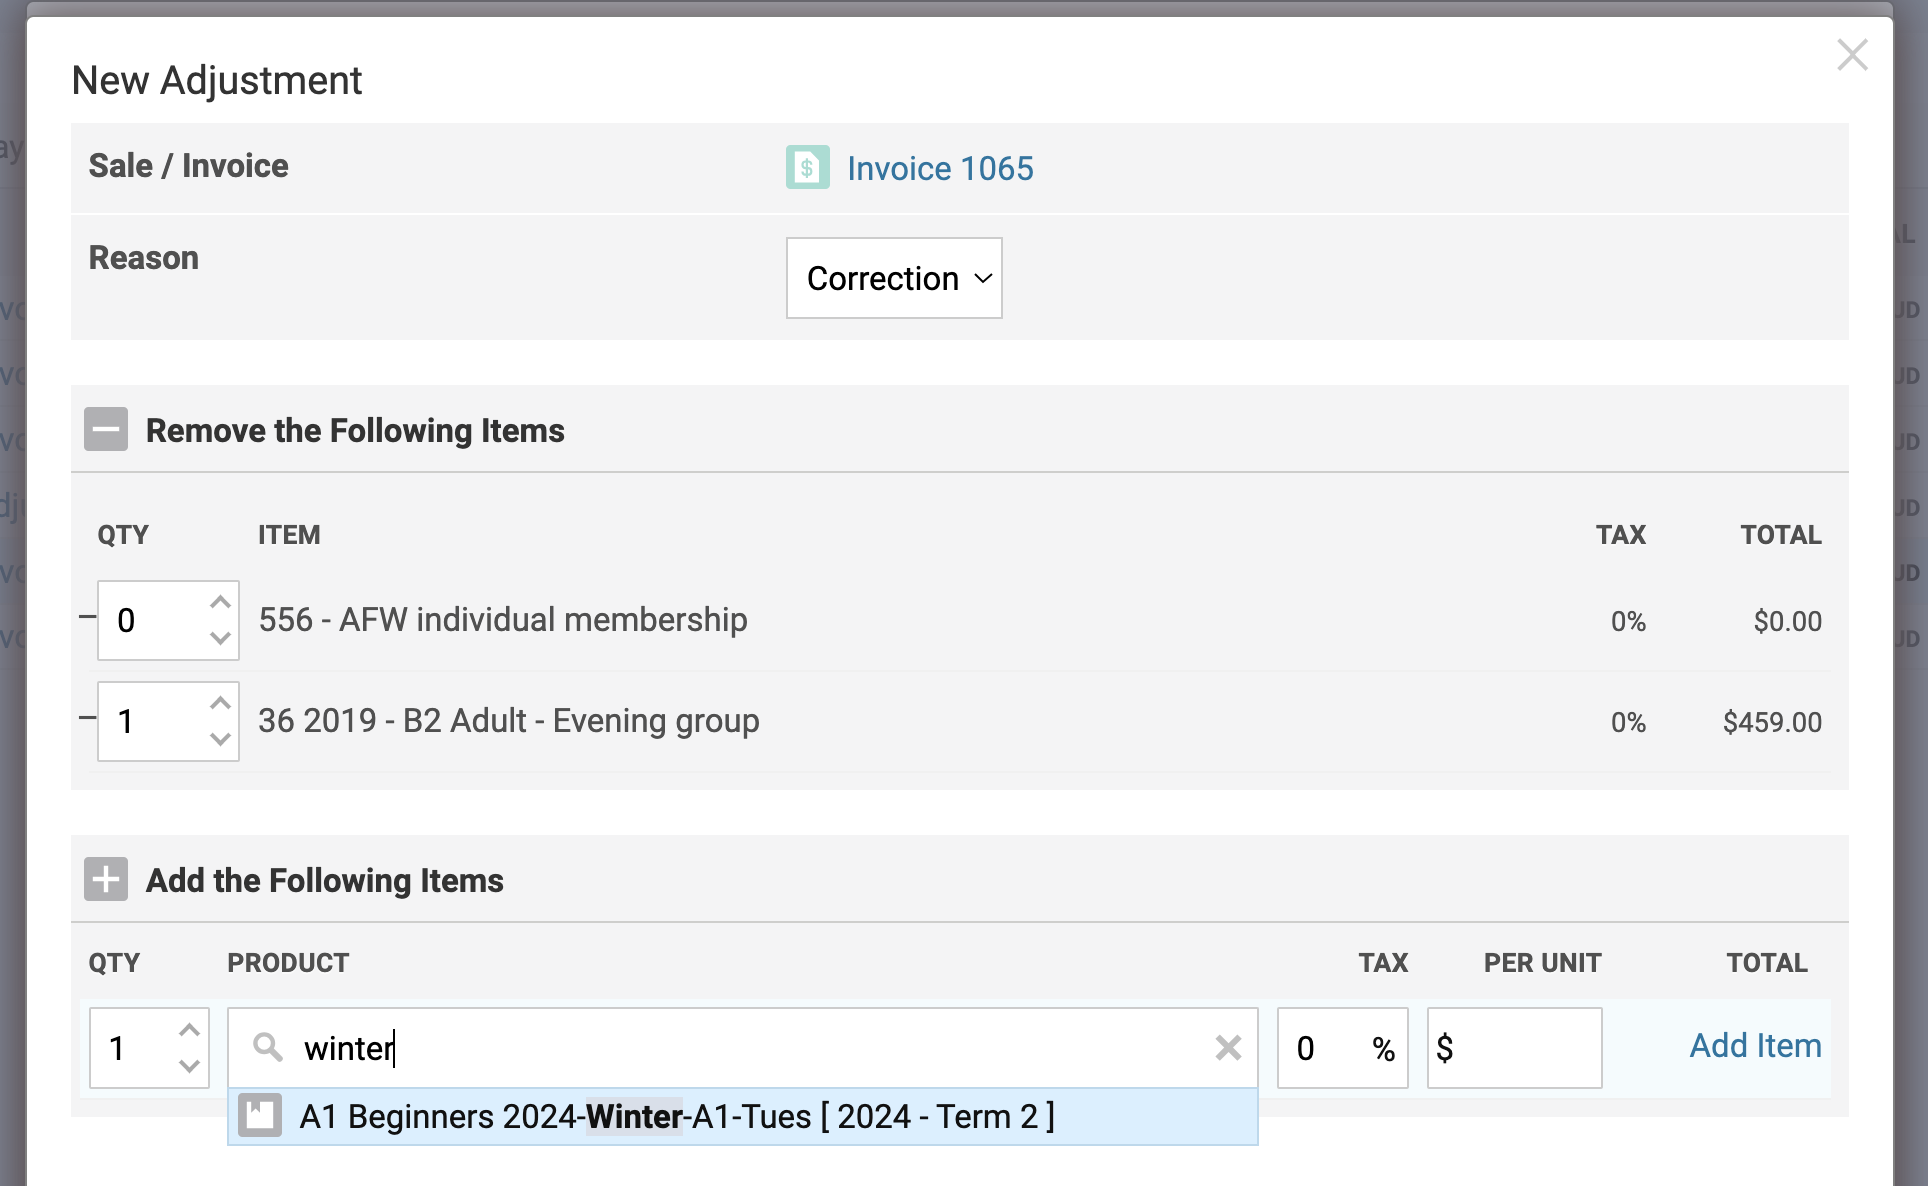Click the course icon in the Winter suggestion
The height and width of the screenshot is (1186, 1928).
tap(260, 1116)
